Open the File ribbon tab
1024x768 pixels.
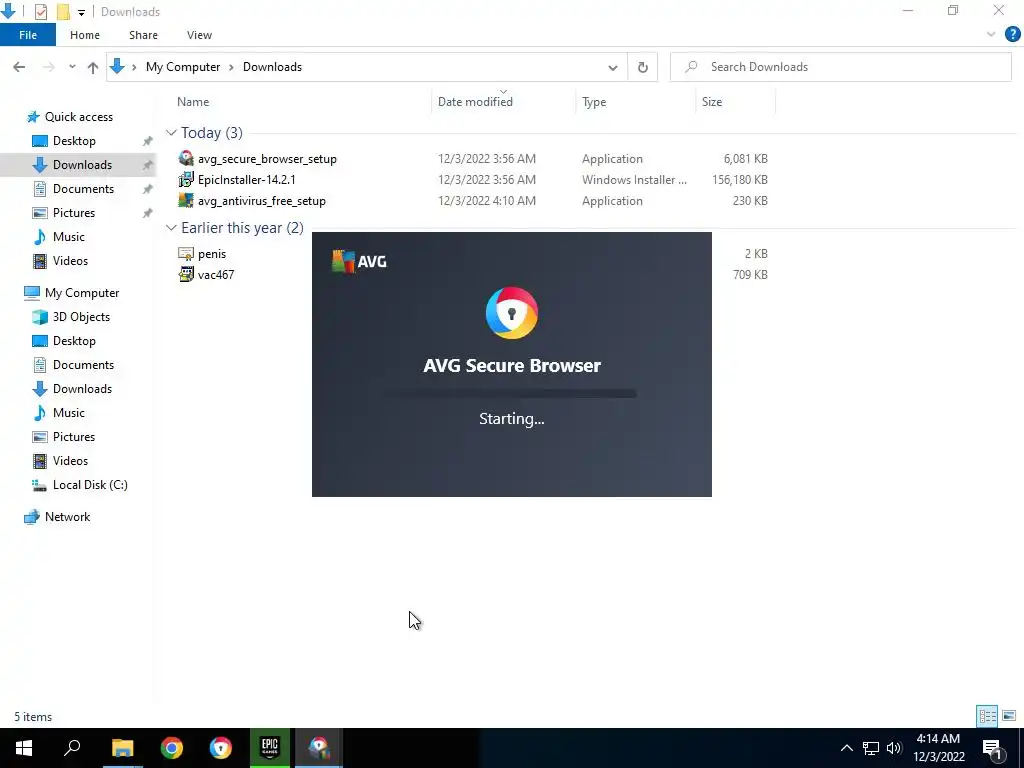27,35
